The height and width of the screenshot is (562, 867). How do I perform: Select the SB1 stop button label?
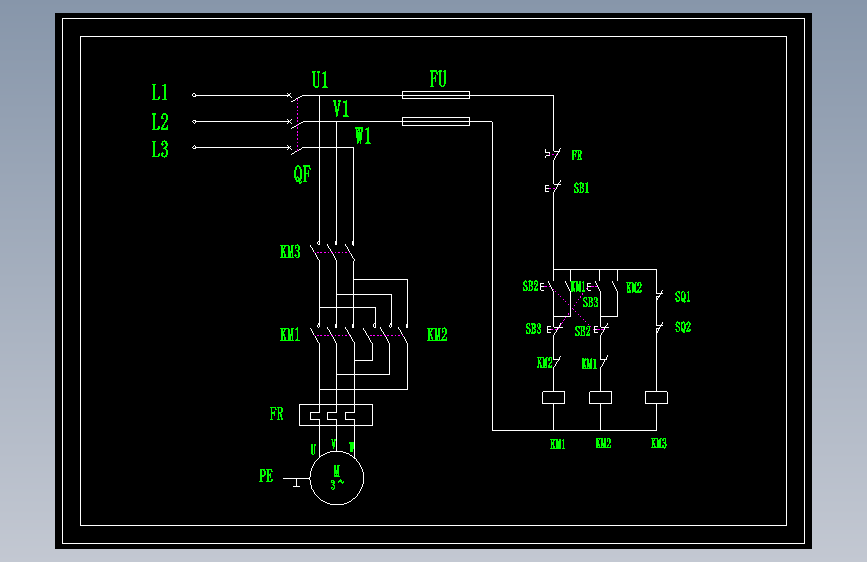(x=581, y=188)
